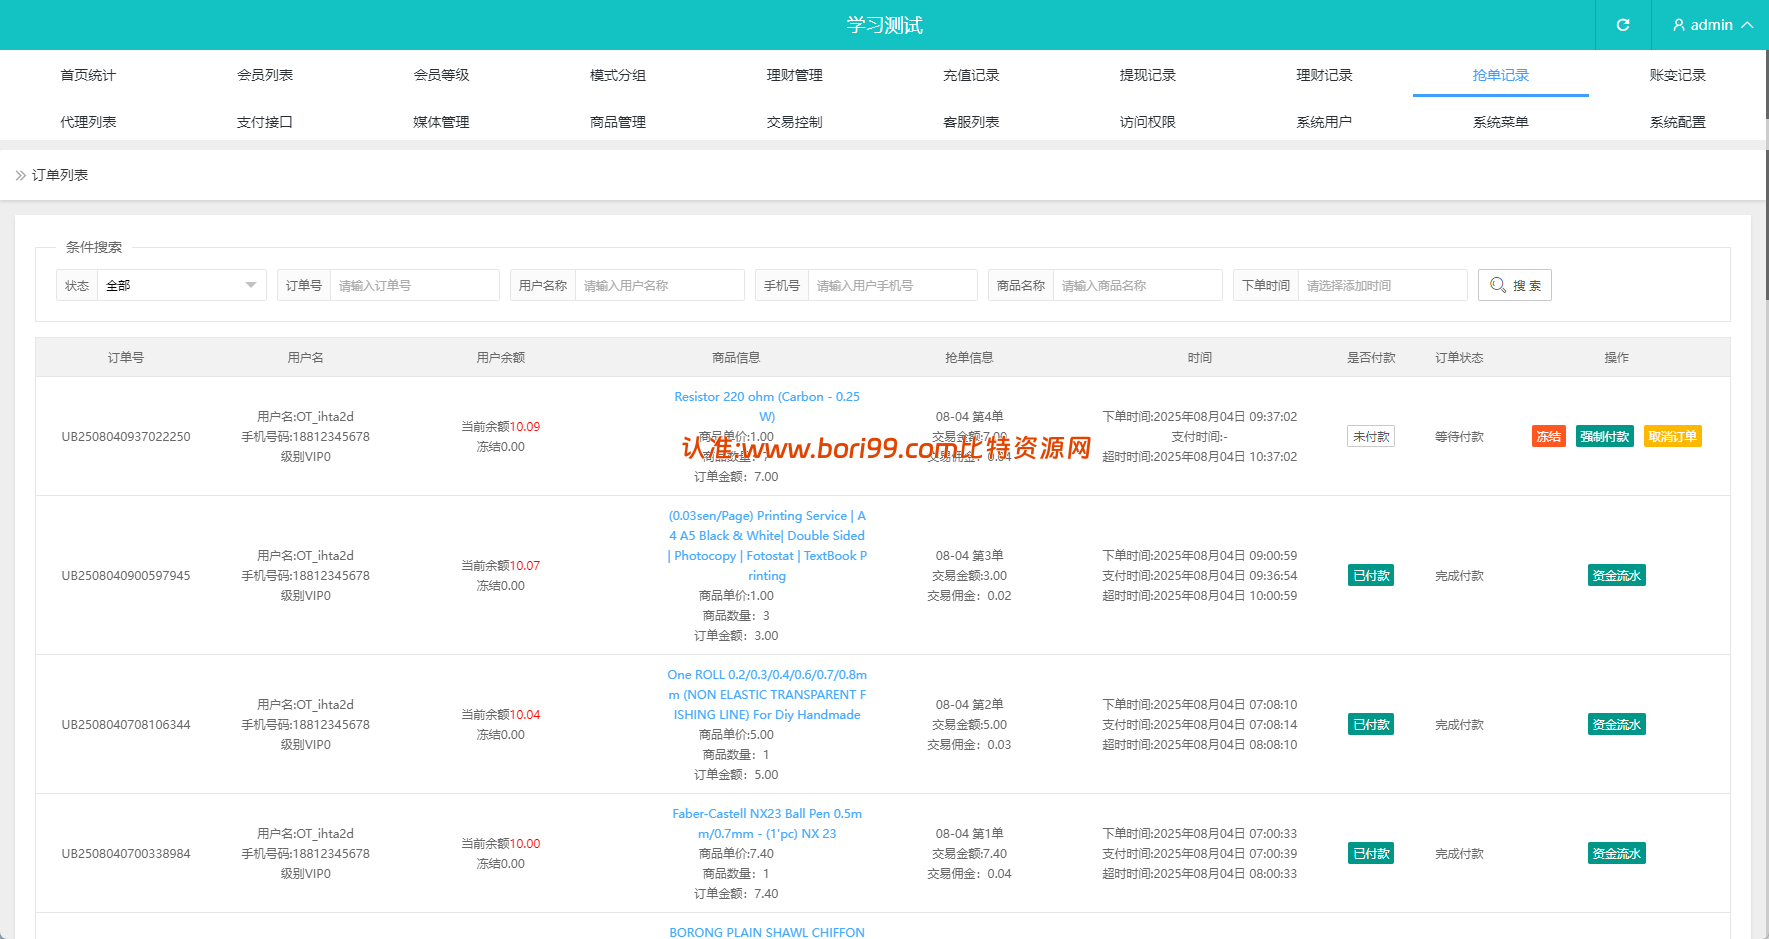
Task: Open the Faber-Castell NX23 Ball Pen link
Action: tap(767, 823)
